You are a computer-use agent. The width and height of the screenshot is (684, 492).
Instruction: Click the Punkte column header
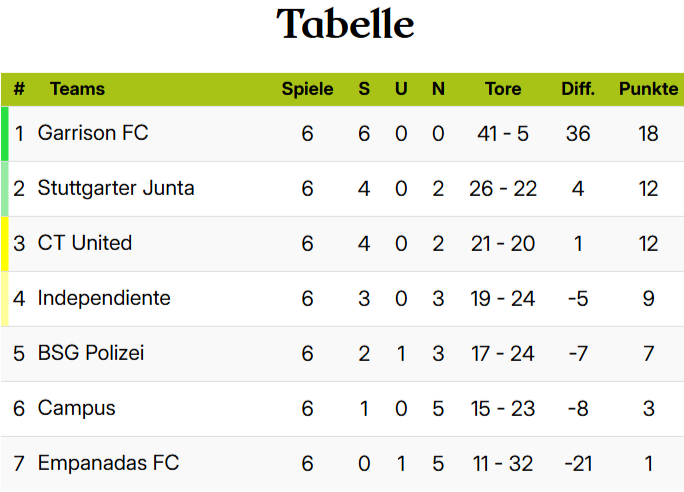click(648, 89)
